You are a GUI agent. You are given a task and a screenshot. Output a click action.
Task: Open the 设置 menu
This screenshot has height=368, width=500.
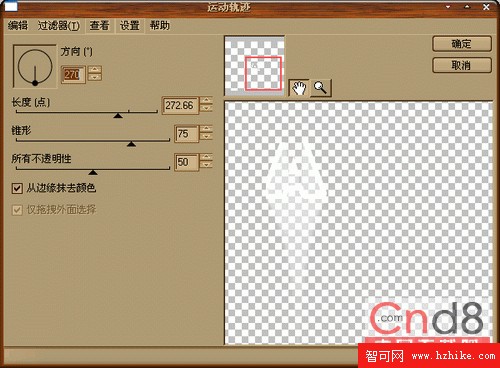click(x=129, y=25)
